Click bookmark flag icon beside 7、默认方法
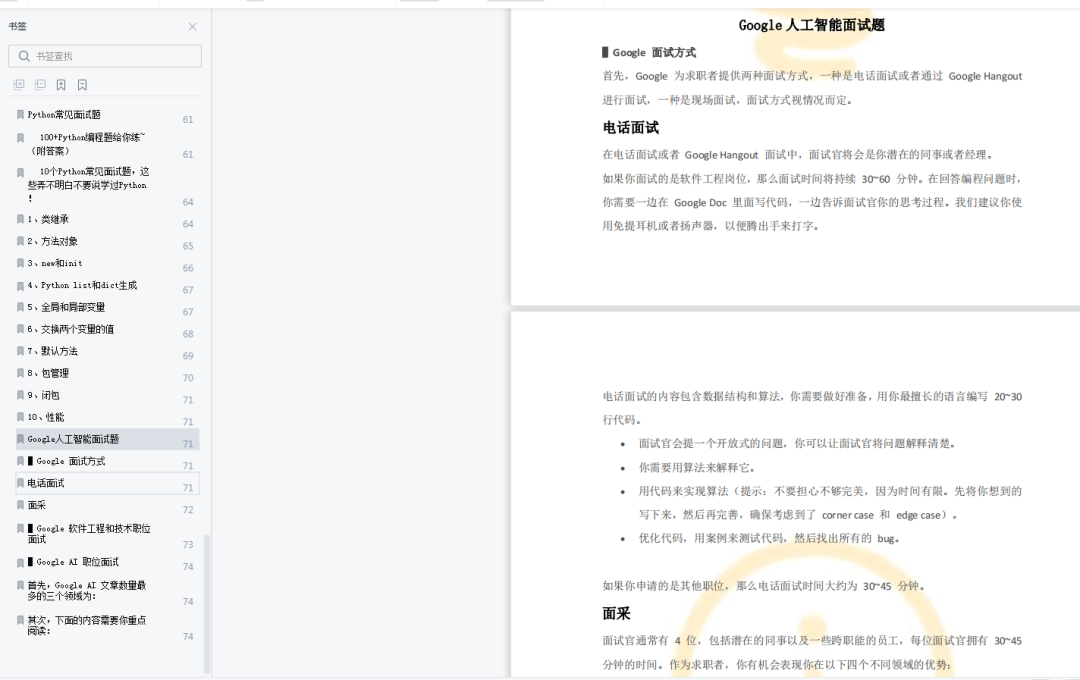Screen dimensions: 1080x680 [20, 351]
